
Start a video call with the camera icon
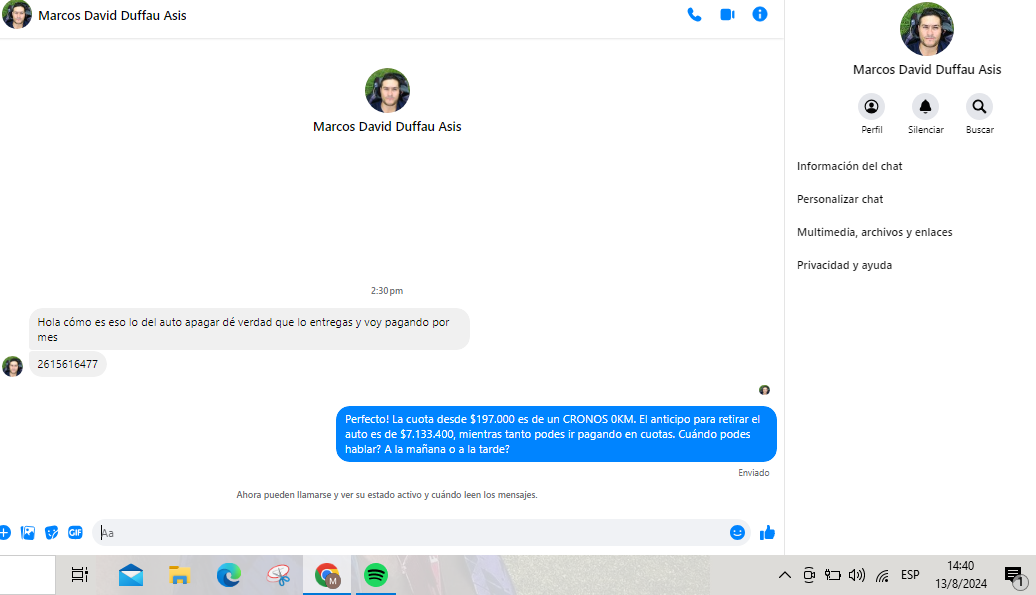727,15
